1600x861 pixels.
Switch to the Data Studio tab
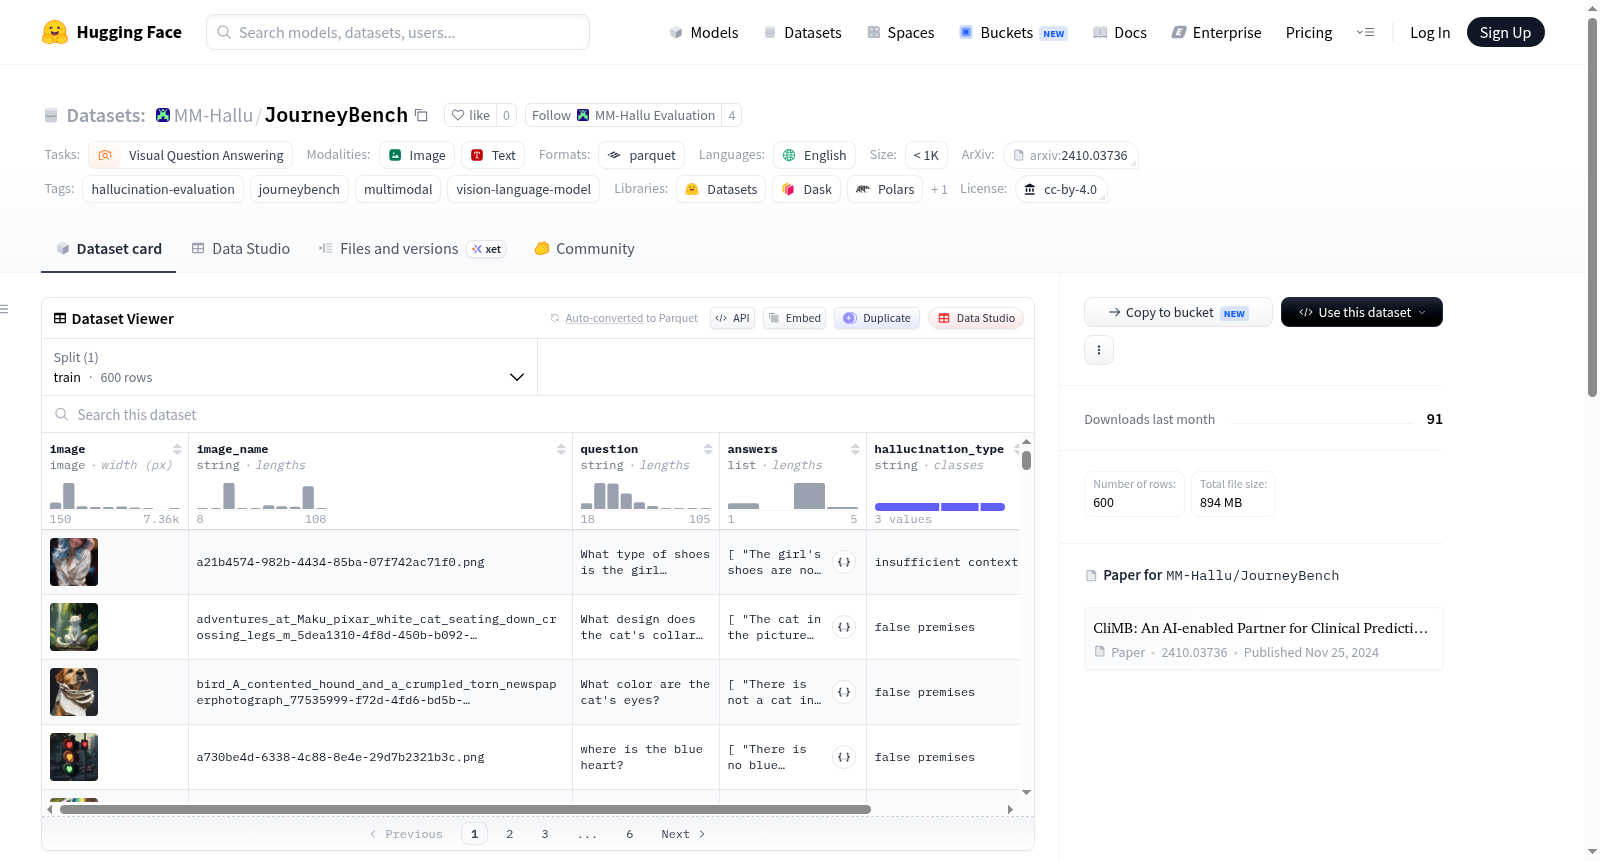coord(240,248)
